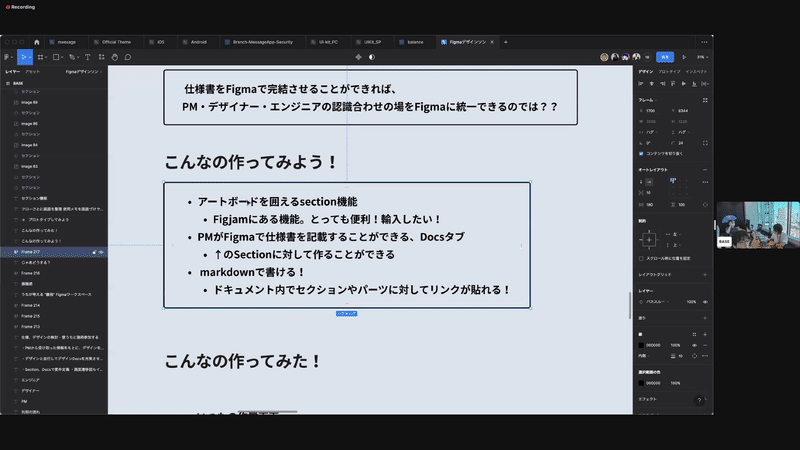Select the Text tool
Image resolution: width=800 pixels, height=450 pixels.
click(88, 57)
